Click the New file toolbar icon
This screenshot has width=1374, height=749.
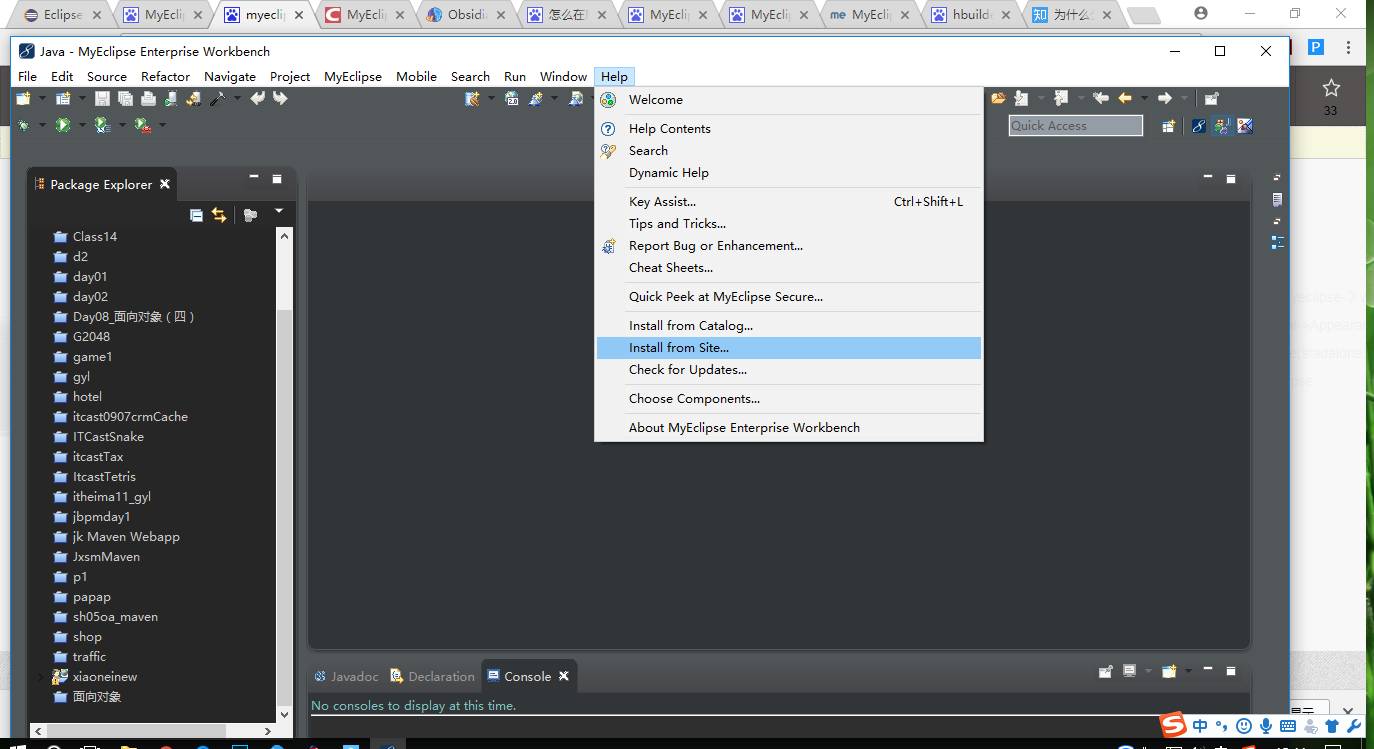(x=23, y=98)
